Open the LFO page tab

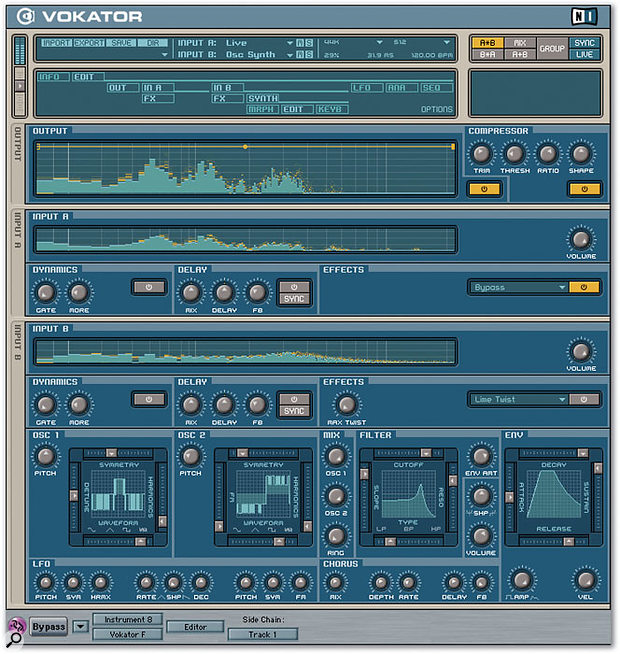point(367,88)
